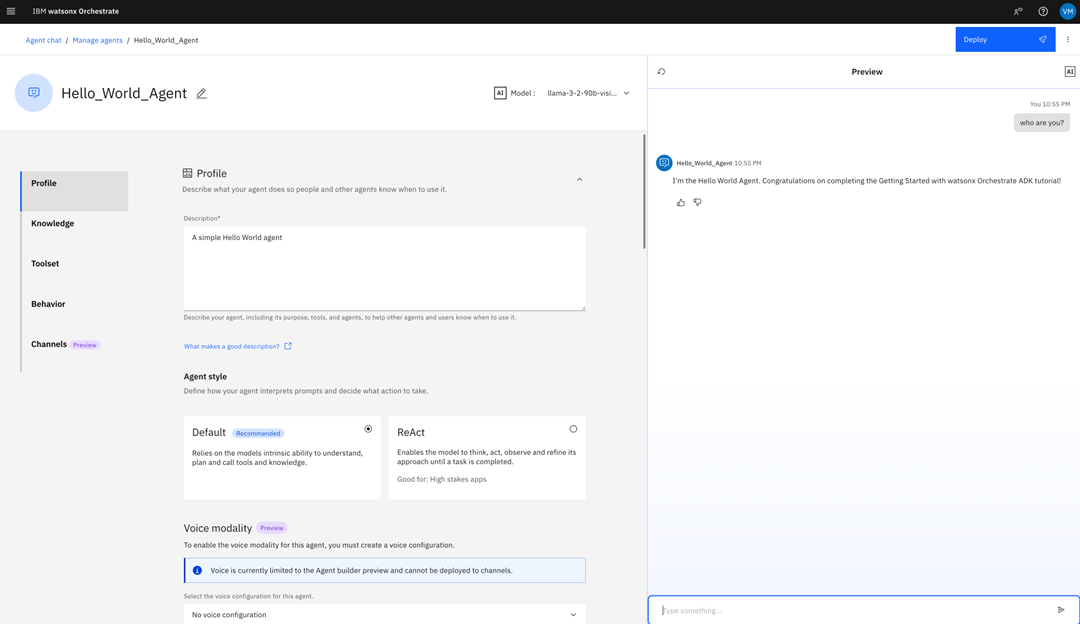Open the VM user avatar menu
1080x624 pixels.
pyautogui.click(x=1068, y=11)
